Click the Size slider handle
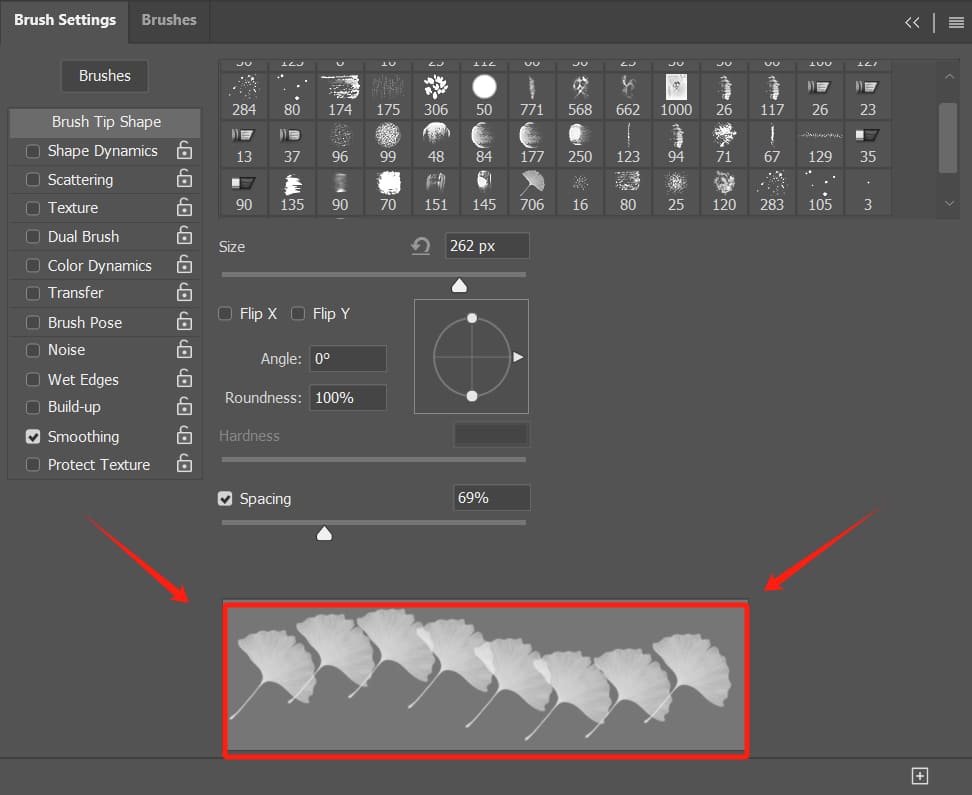 coord(459,286)
